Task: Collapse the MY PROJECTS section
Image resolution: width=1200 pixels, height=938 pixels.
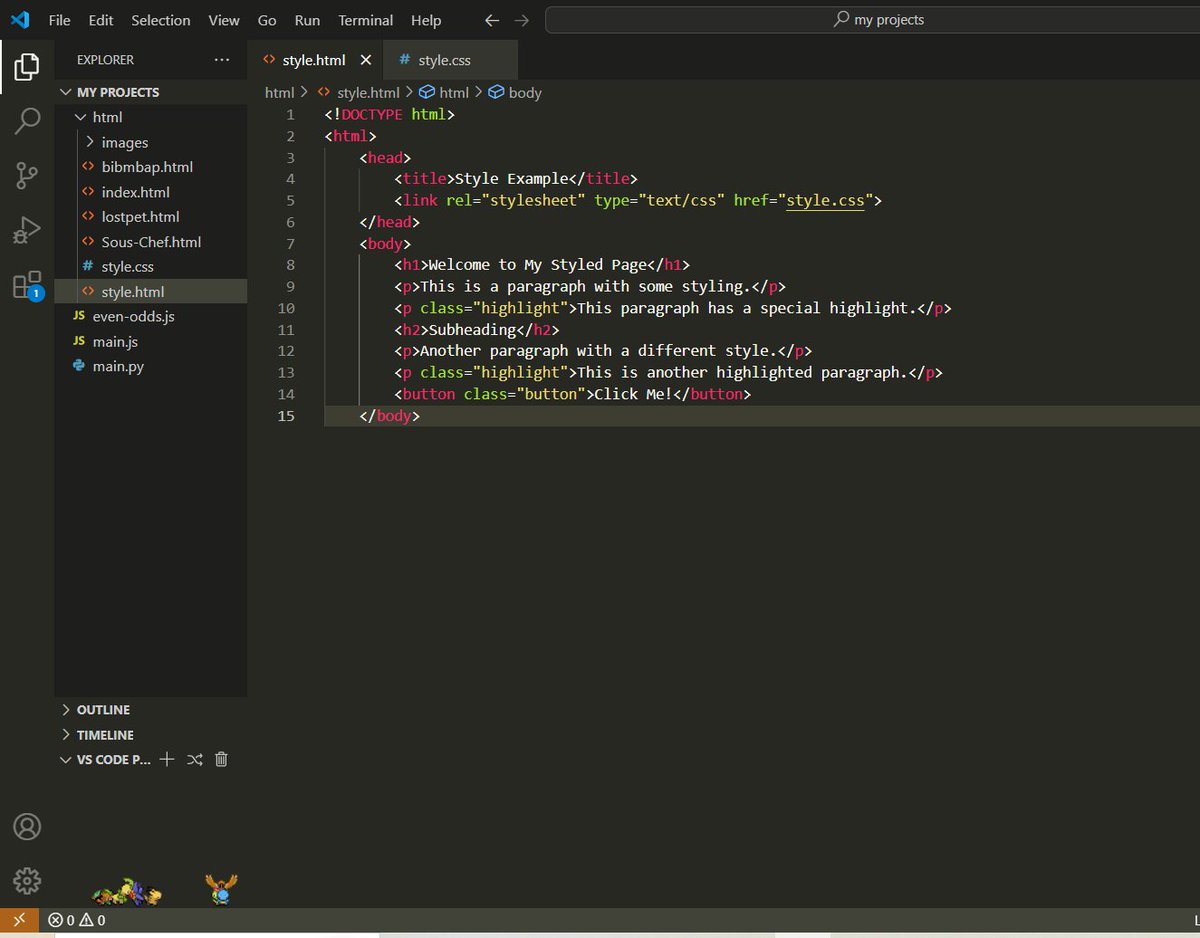Action: pyautogui.click(x=119, y=91)
